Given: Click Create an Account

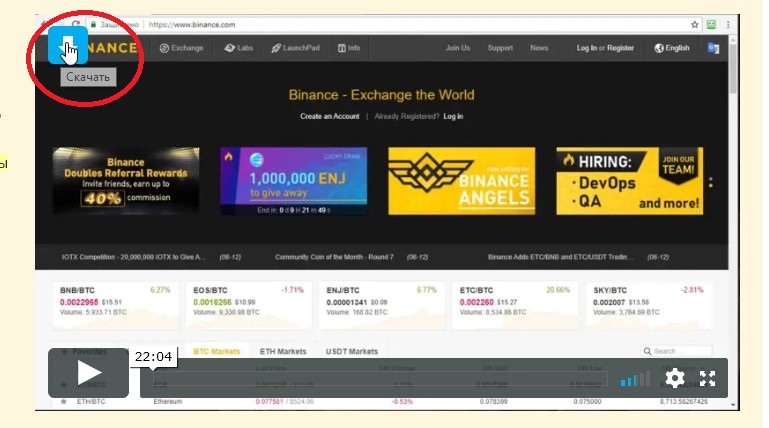Looking at the screenshot, I should 330,116.
